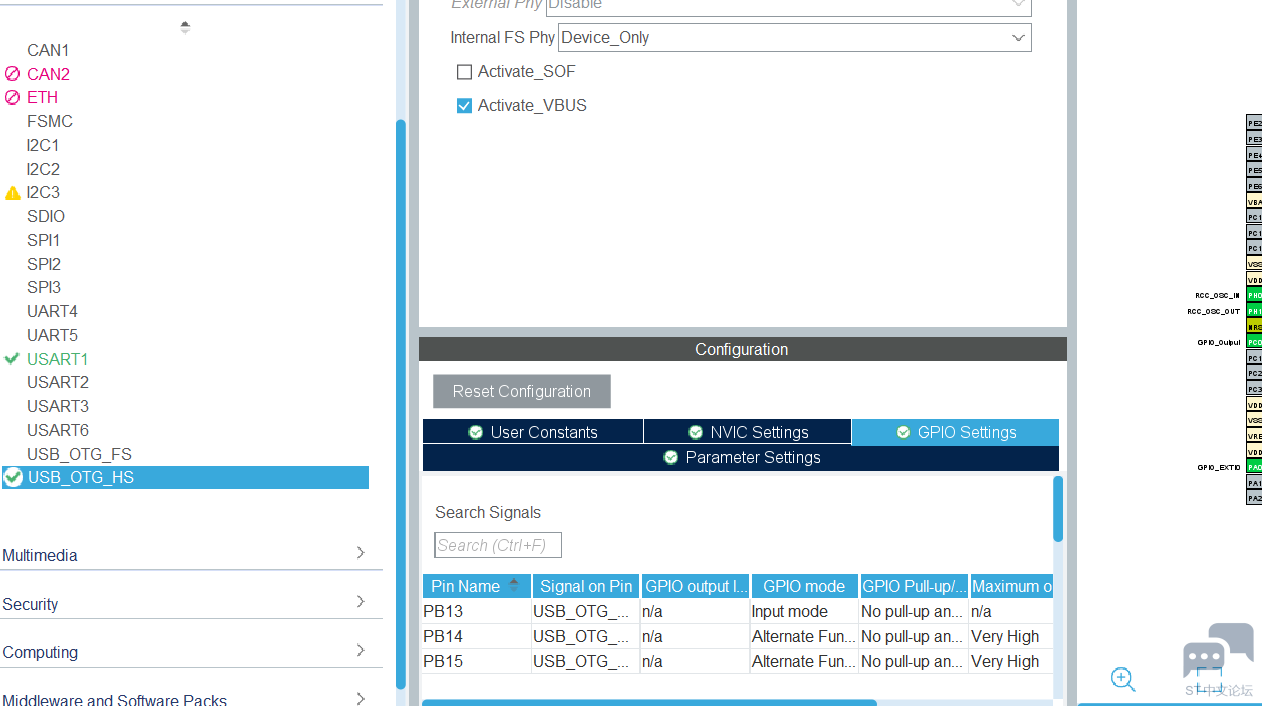Click the Input mode cell for PB13
Viewport: 1262px width, 706px height.
pyautogui.click(x=804, y=611)
